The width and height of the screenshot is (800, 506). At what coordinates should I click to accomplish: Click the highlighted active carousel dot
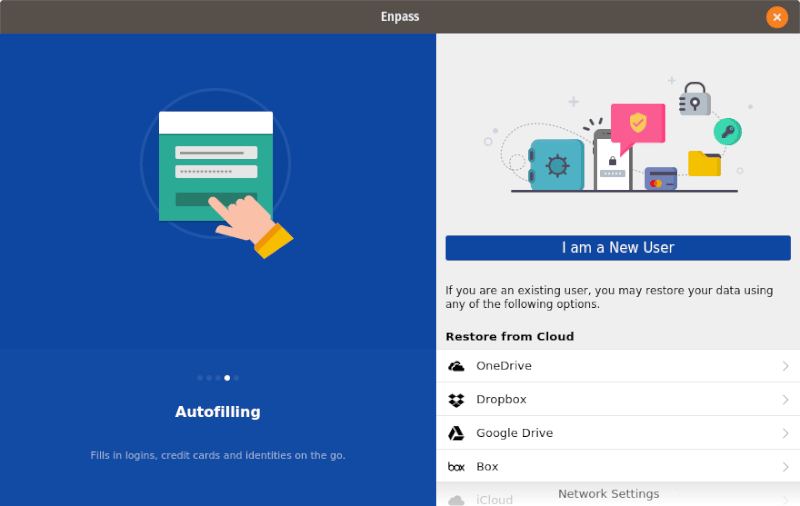point(227,378)
